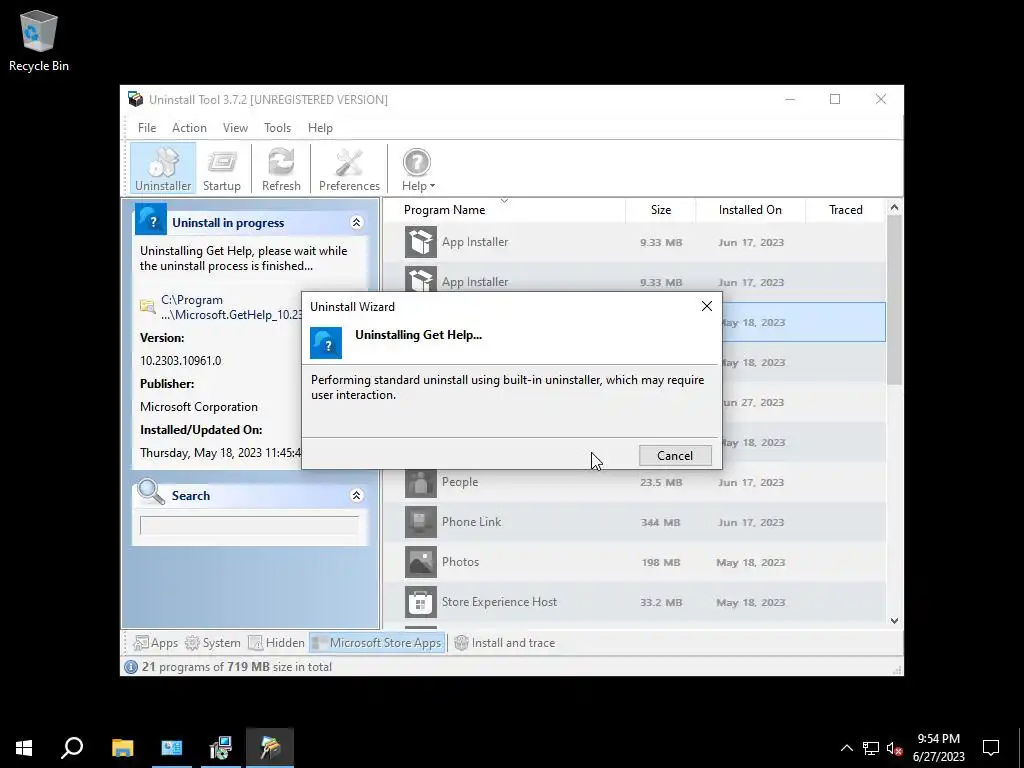Click the 344 MB size cell

[660, 522]
